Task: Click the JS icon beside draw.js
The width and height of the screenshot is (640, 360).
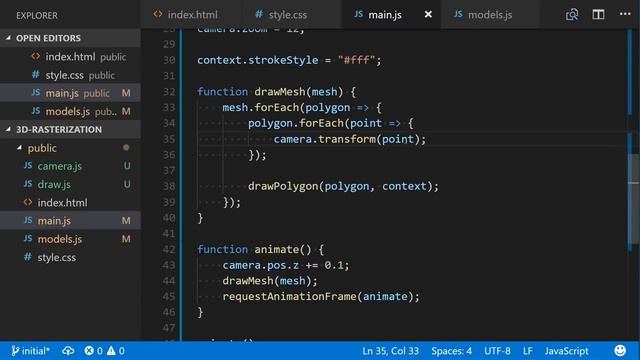Action: point(28,184)
